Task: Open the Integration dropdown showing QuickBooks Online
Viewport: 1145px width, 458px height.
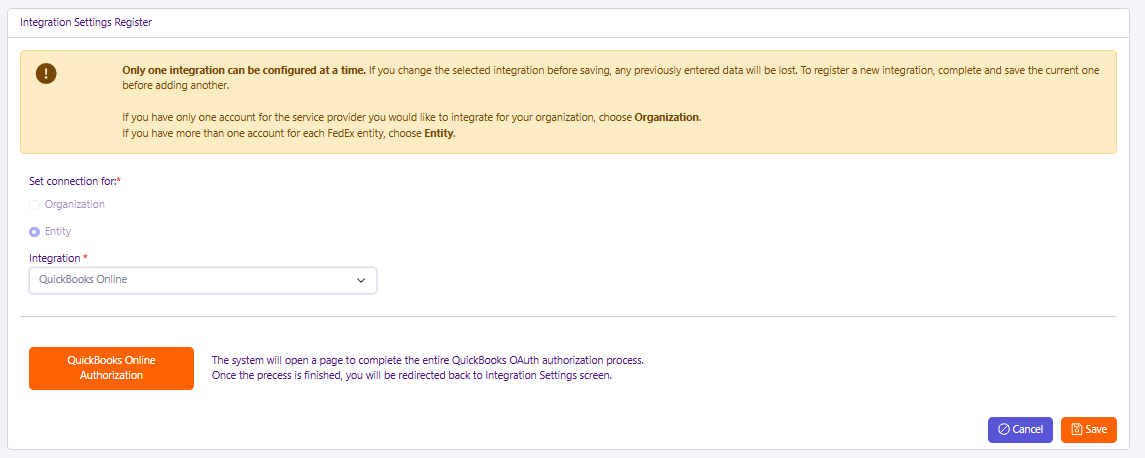Action: coord(203,280)
